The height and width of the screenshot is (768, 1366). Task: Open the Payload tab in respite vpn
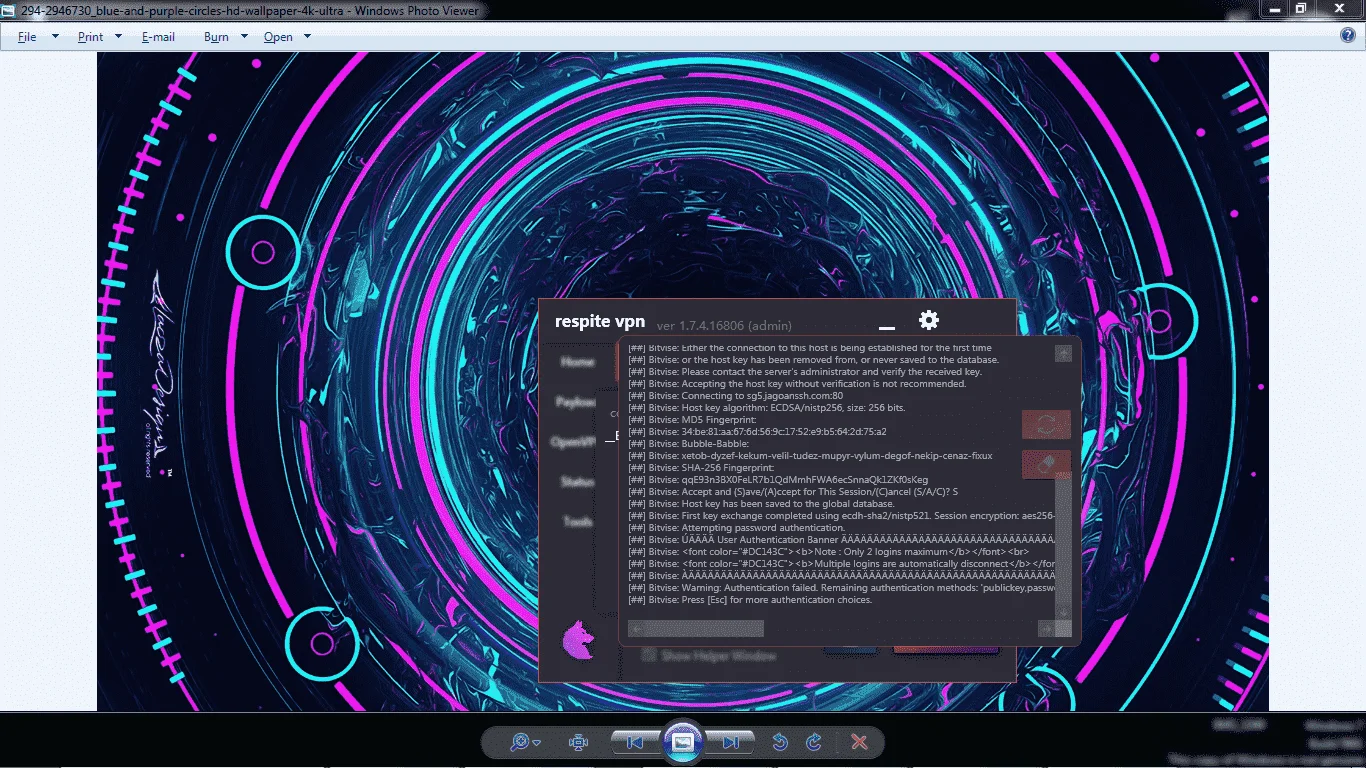coord(576,402)
